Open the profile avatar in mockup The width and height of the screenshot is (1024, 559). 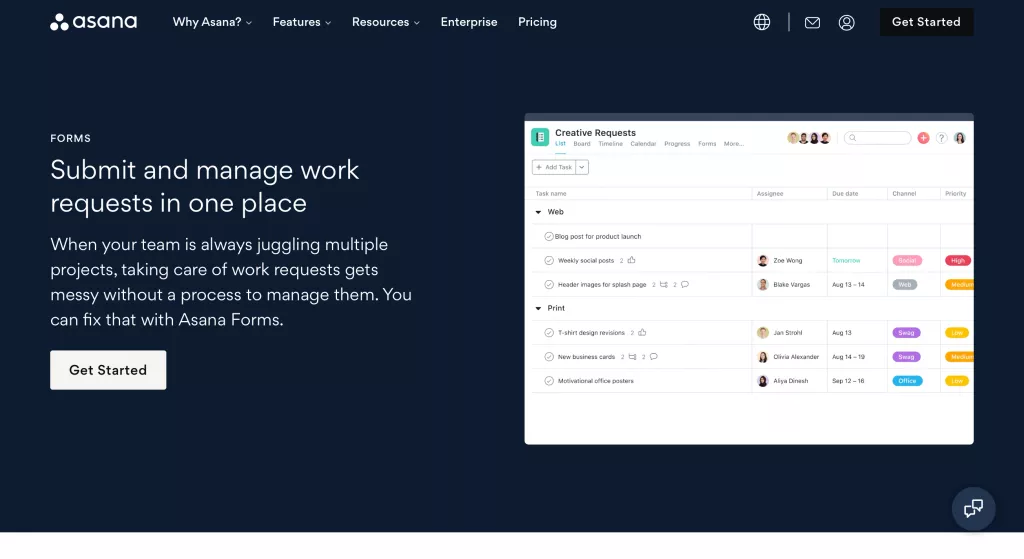[959, 138]
